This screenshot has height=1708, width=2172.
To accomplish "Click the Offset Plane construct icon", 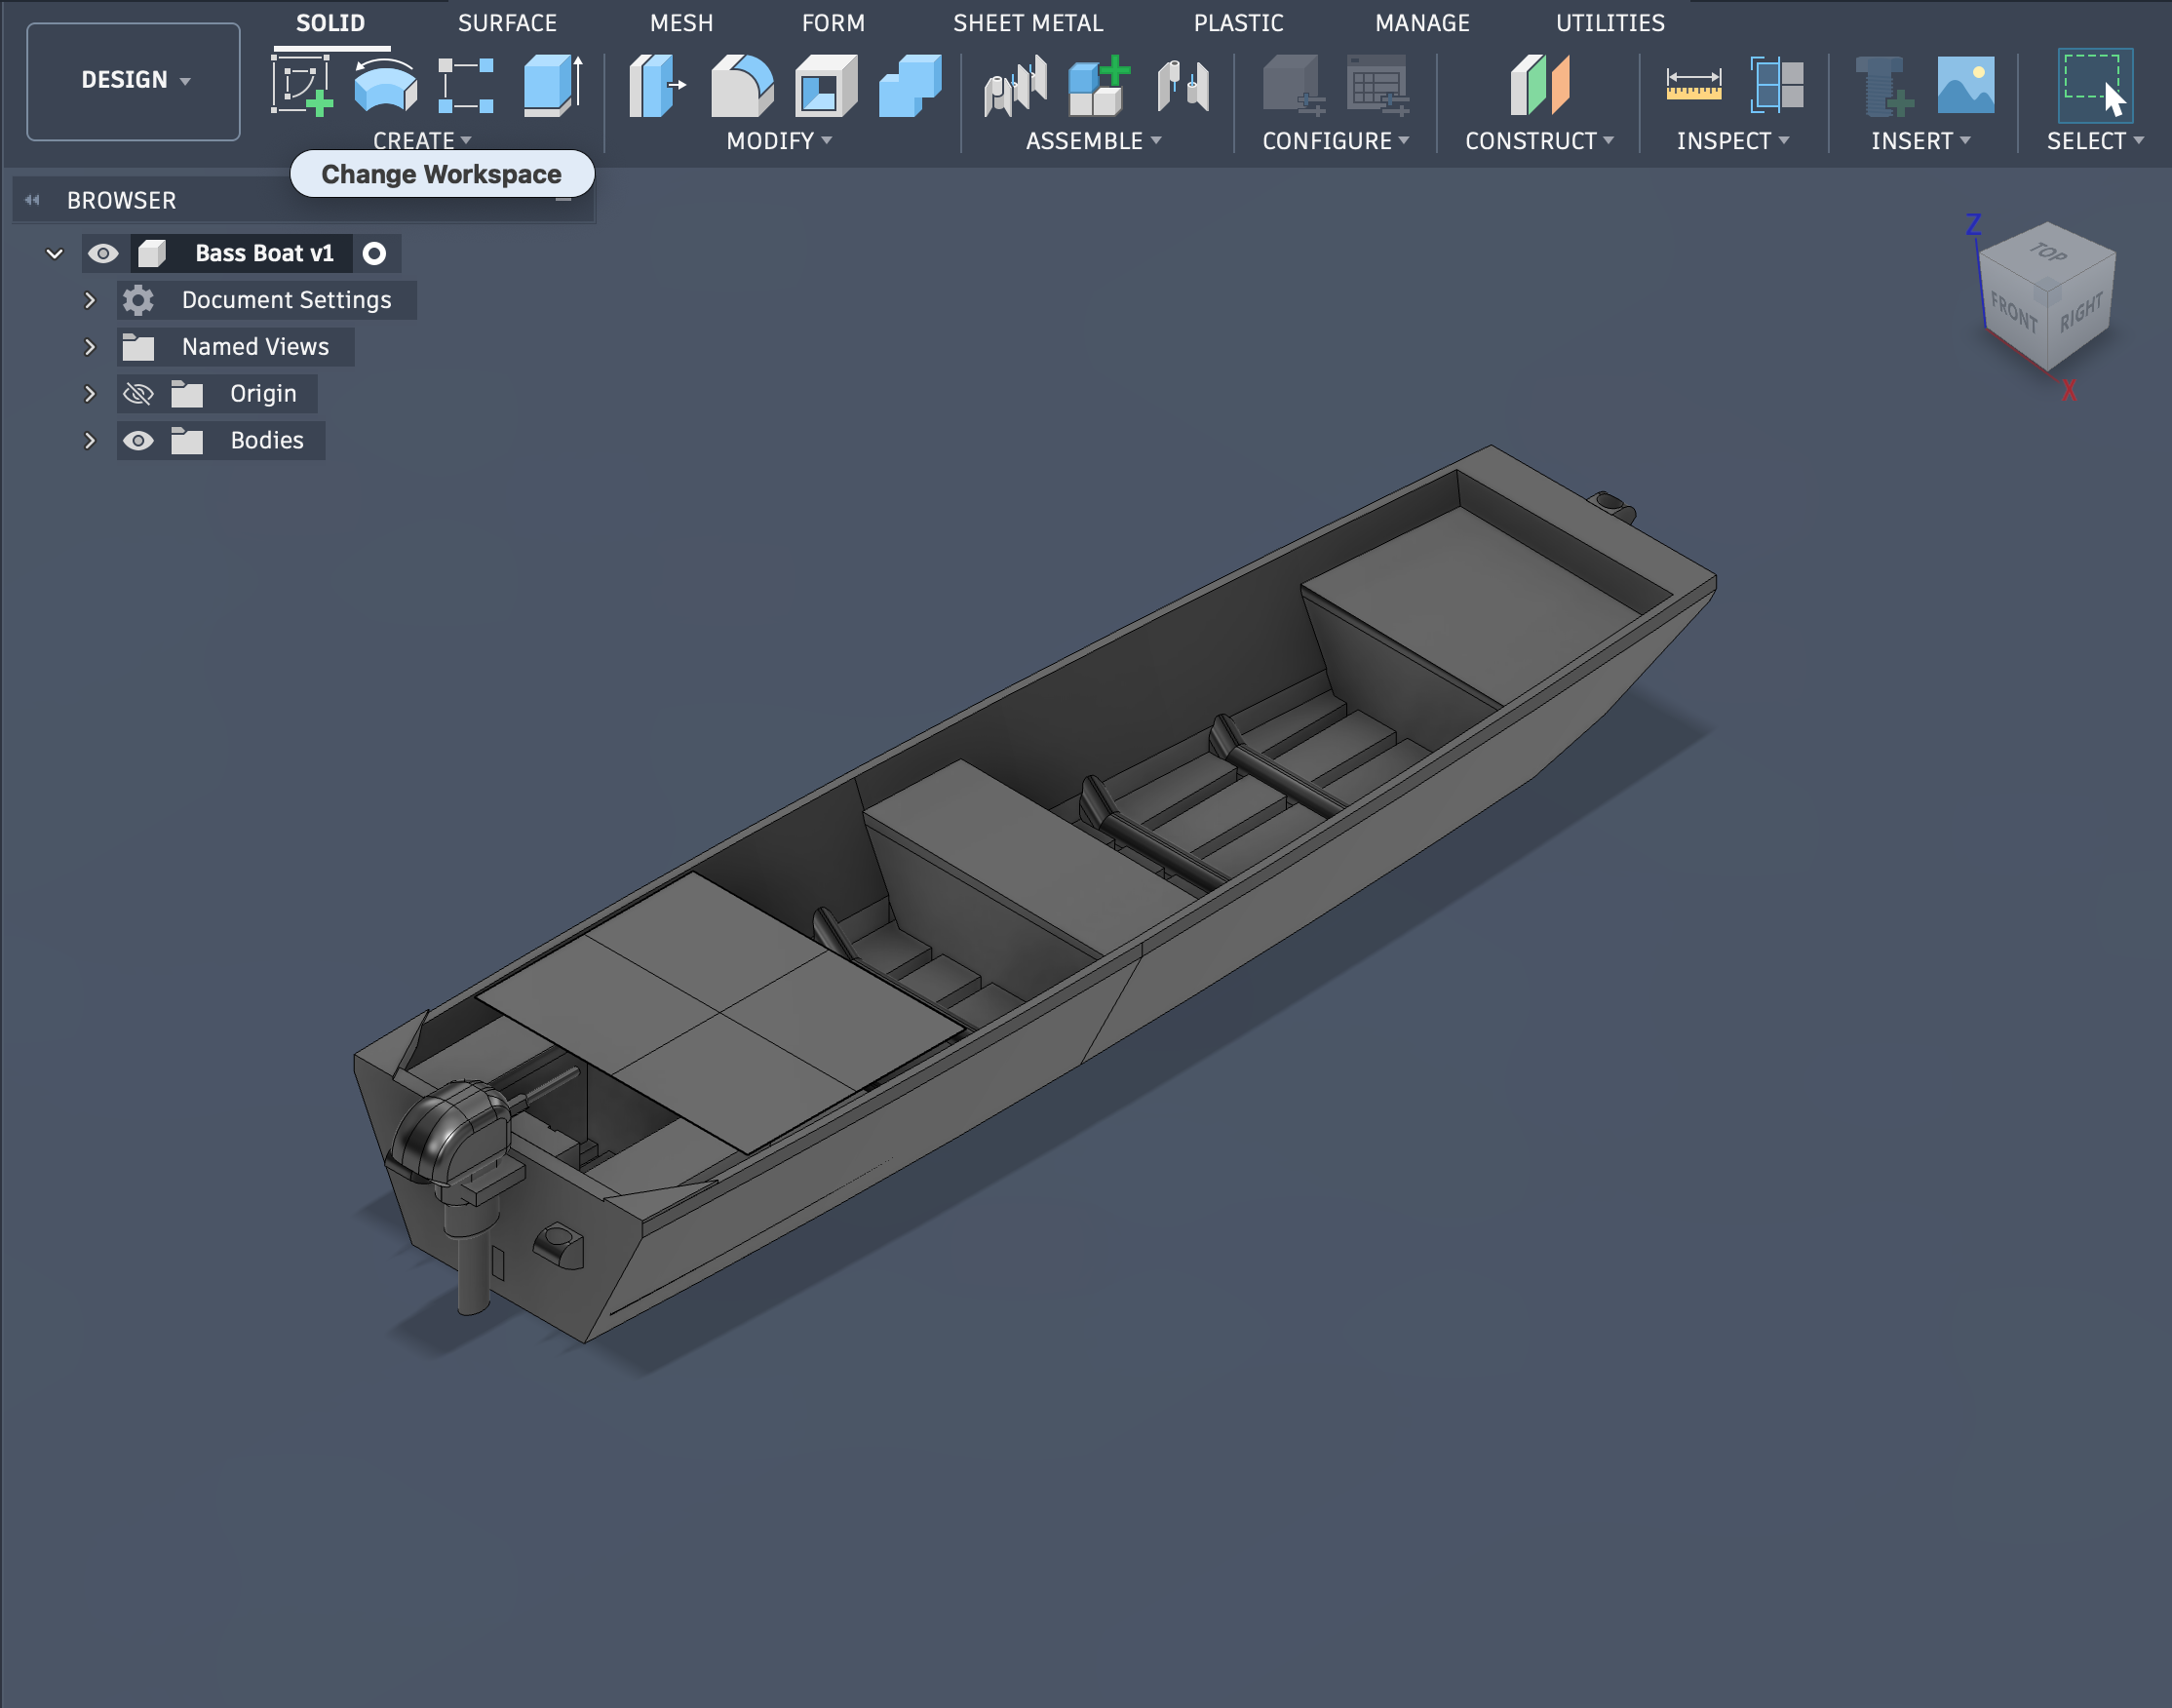I will pos(1539,85).
